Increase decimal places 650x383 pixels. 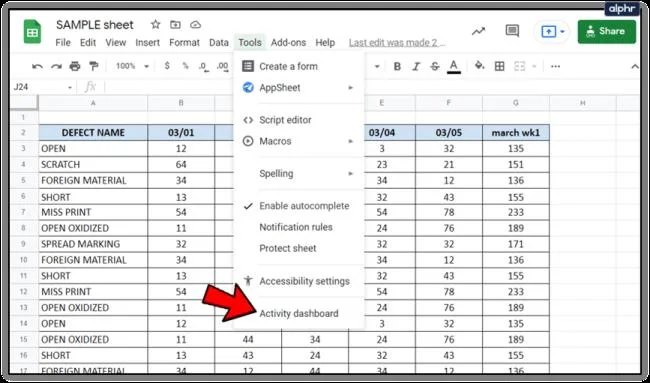(223, 66)
